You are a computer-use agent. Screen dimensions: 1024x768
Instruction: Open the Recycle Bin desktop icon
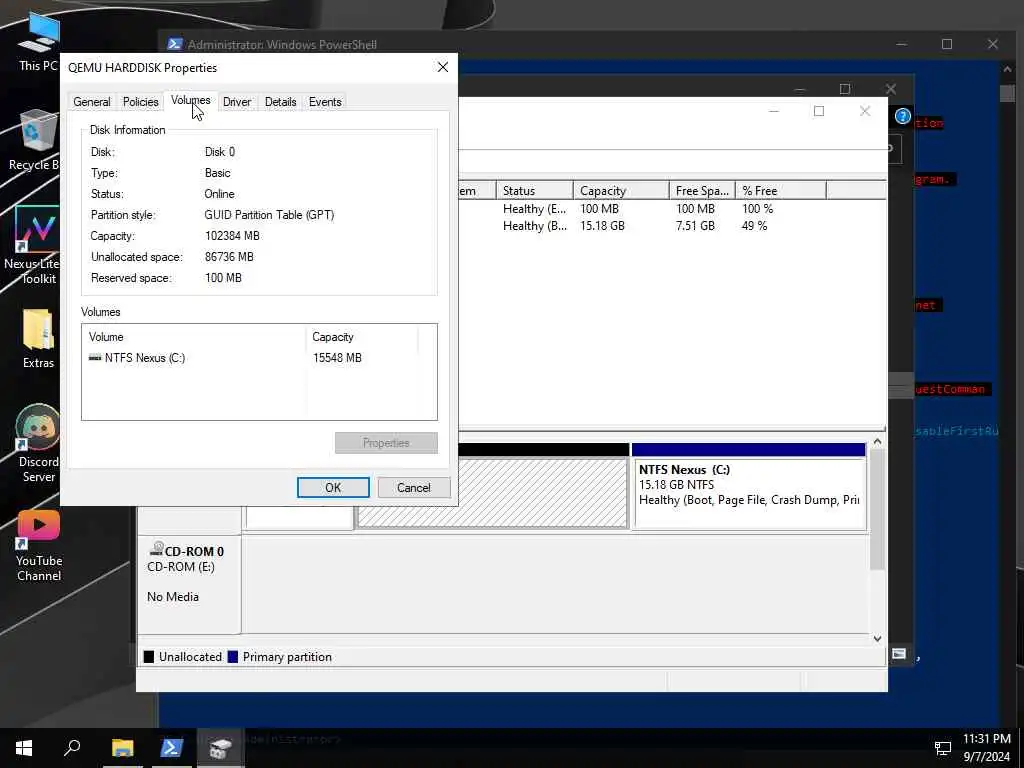point(34,140)
